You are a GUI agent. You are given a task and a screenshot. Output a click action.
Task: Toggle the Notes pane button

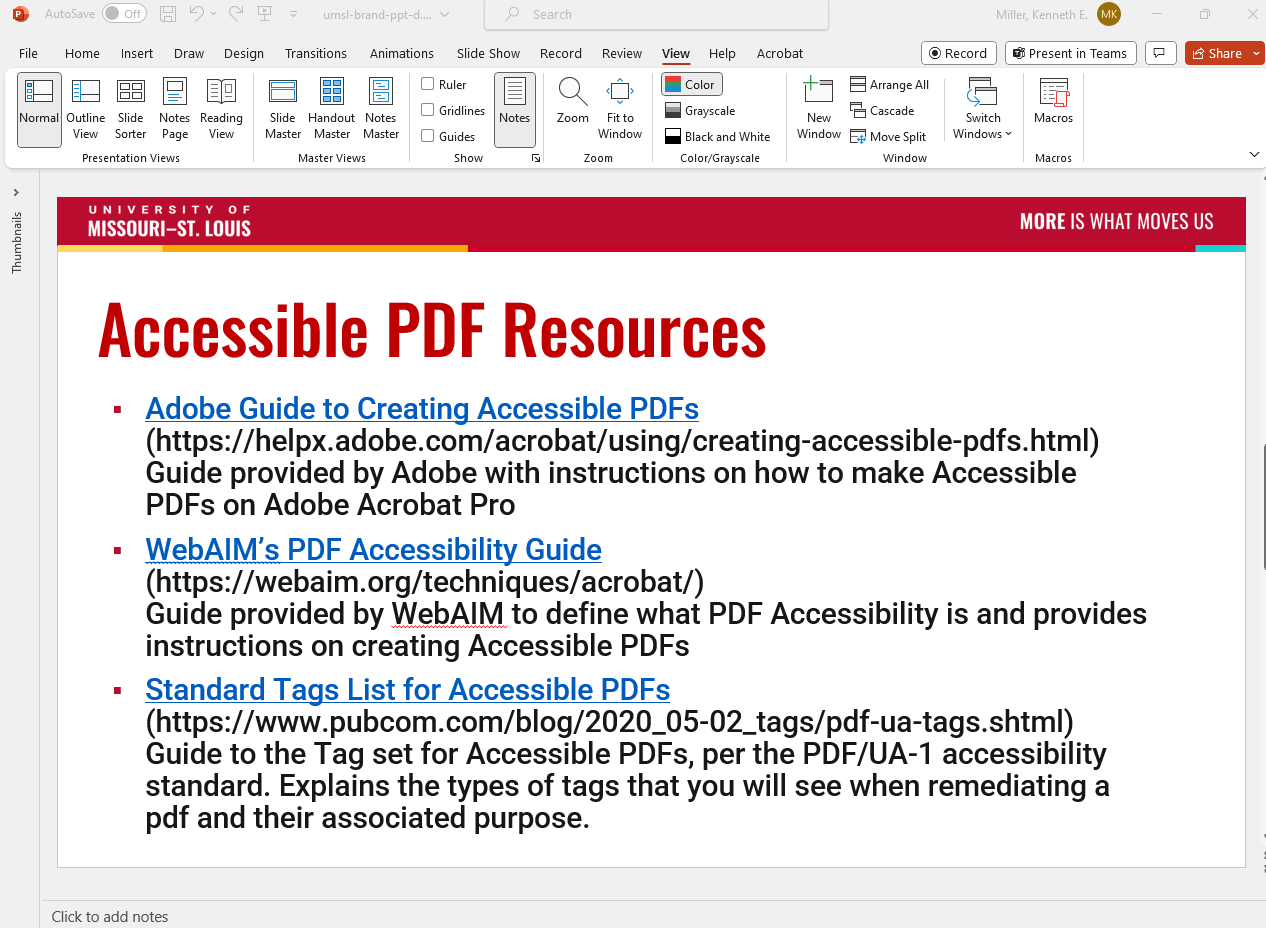click(x=514, y=110)
